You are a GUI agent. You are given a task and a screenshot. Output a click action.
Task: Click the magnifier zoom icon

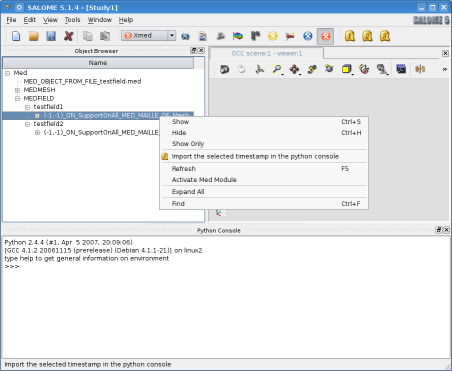(x=277, y=69)
